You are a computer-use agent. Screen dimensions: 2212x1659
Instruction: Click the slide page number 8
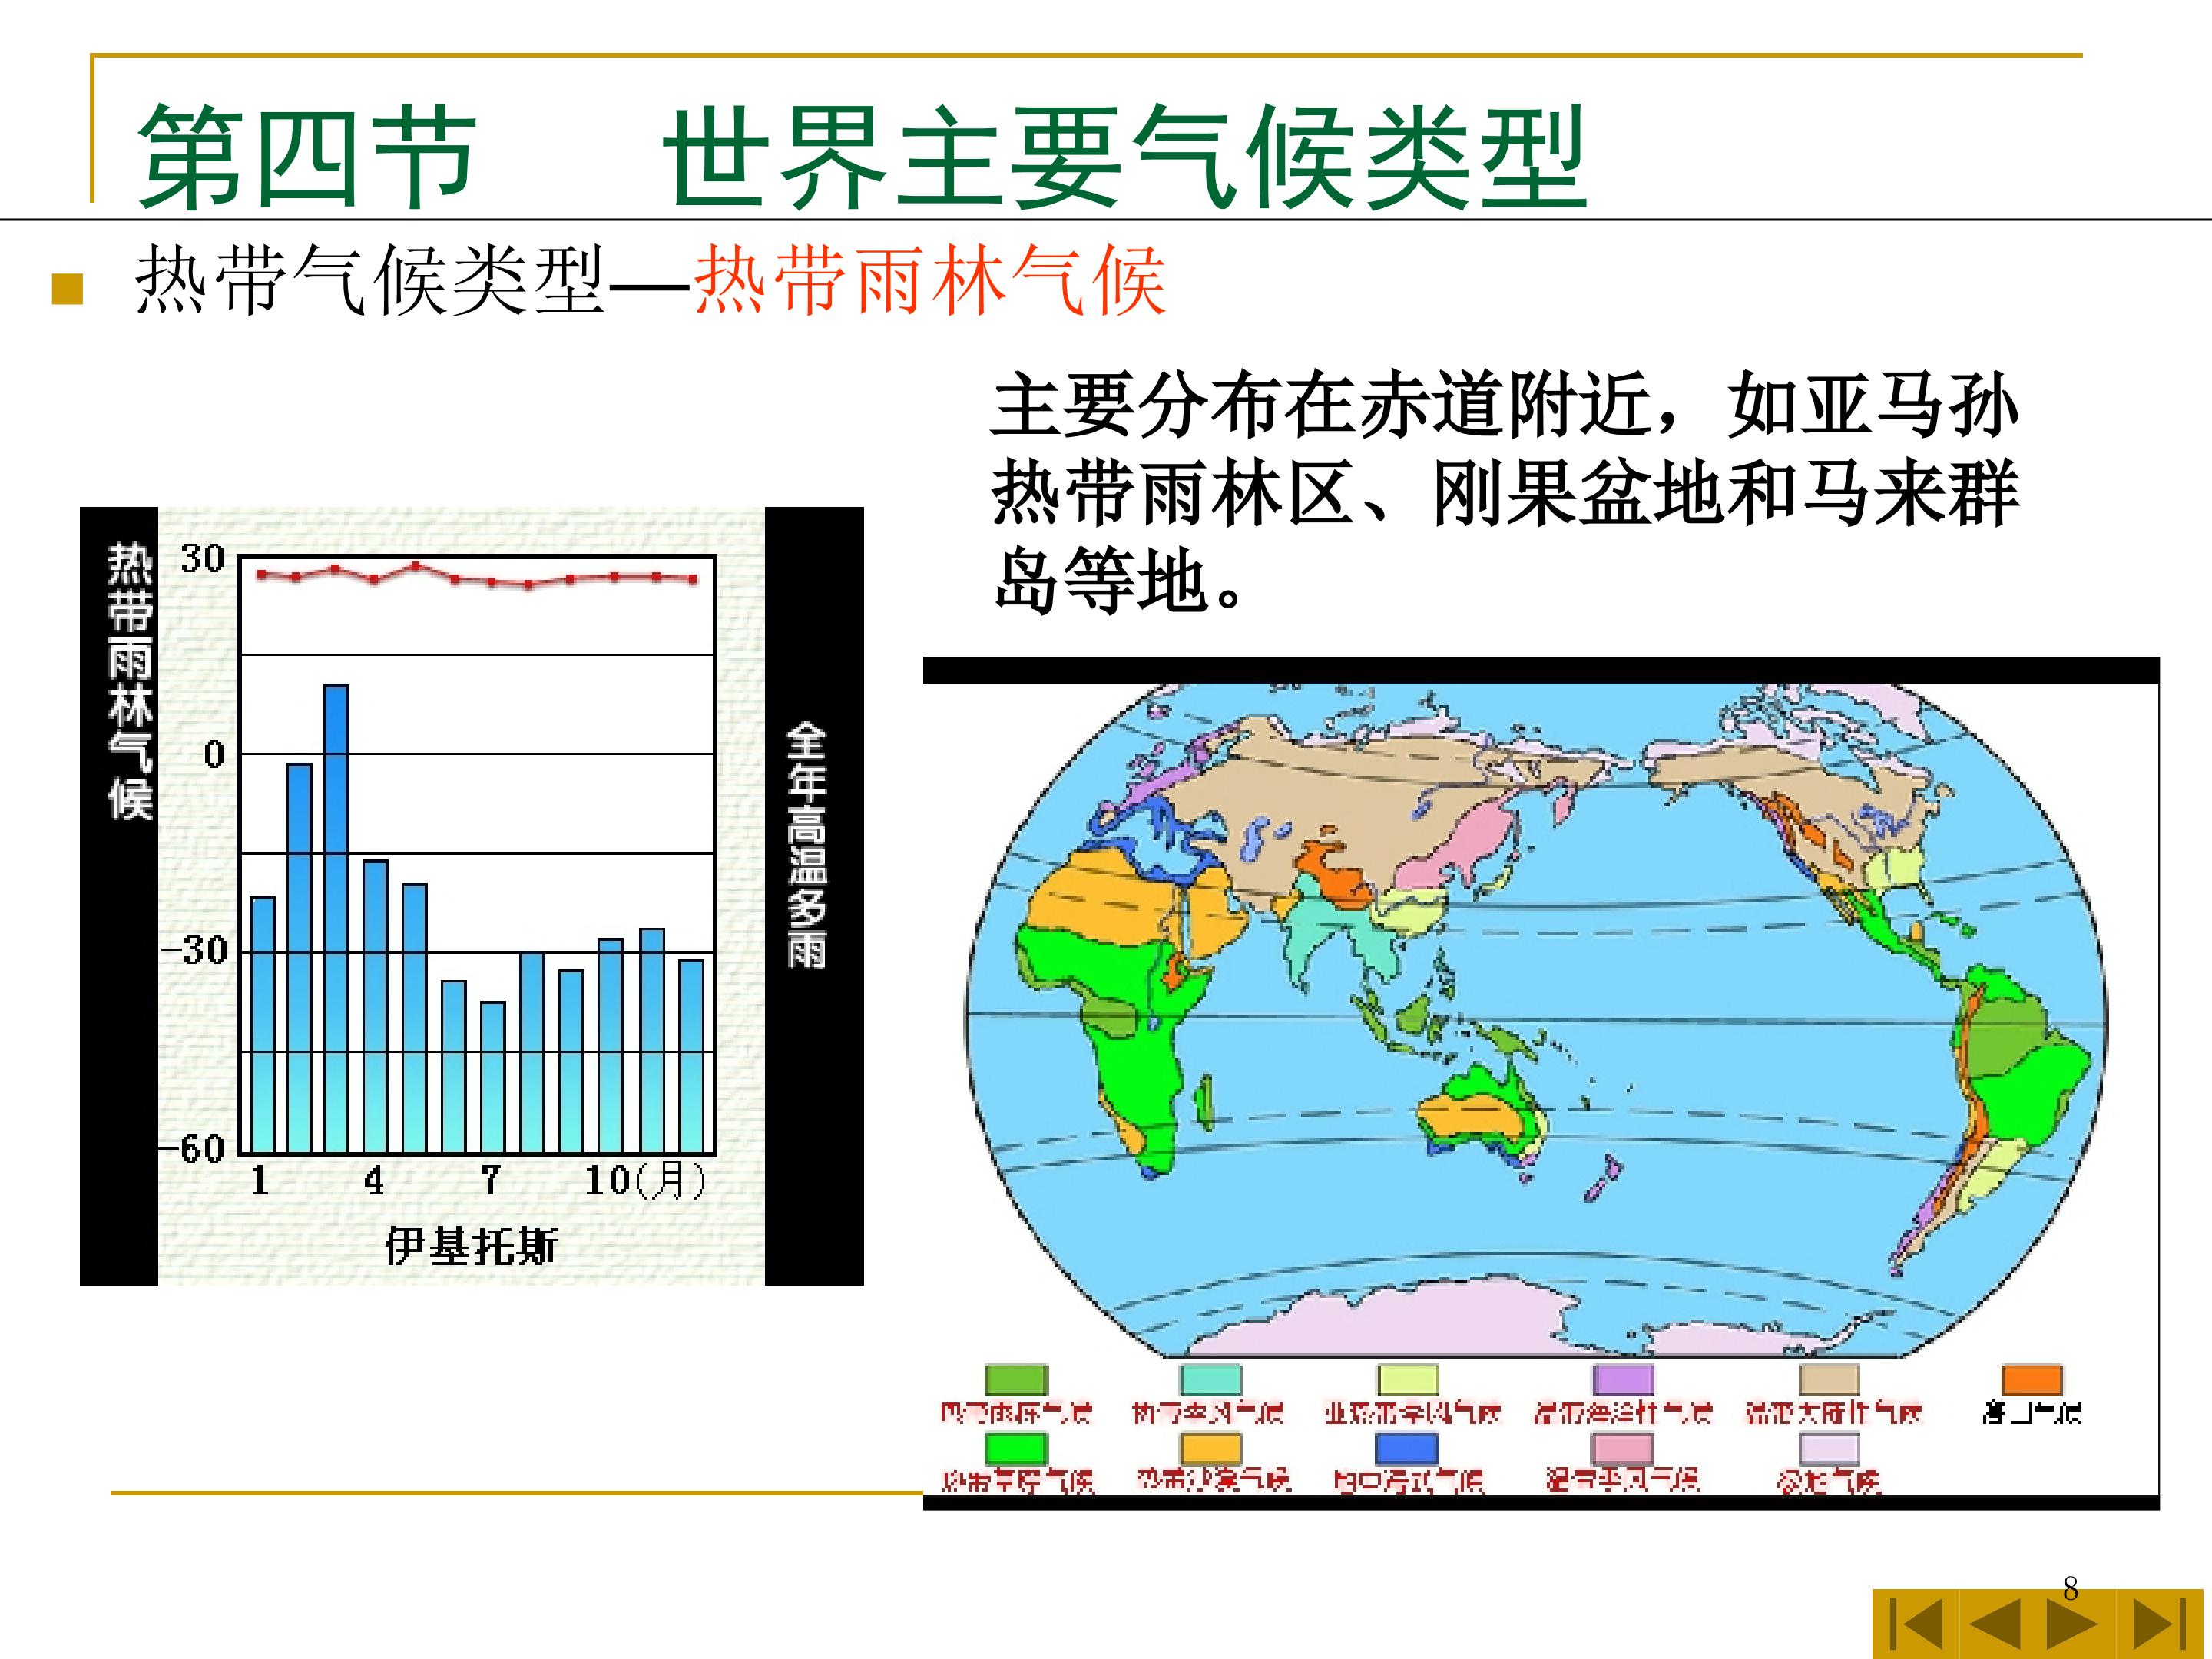[x=2070, y=1588]
